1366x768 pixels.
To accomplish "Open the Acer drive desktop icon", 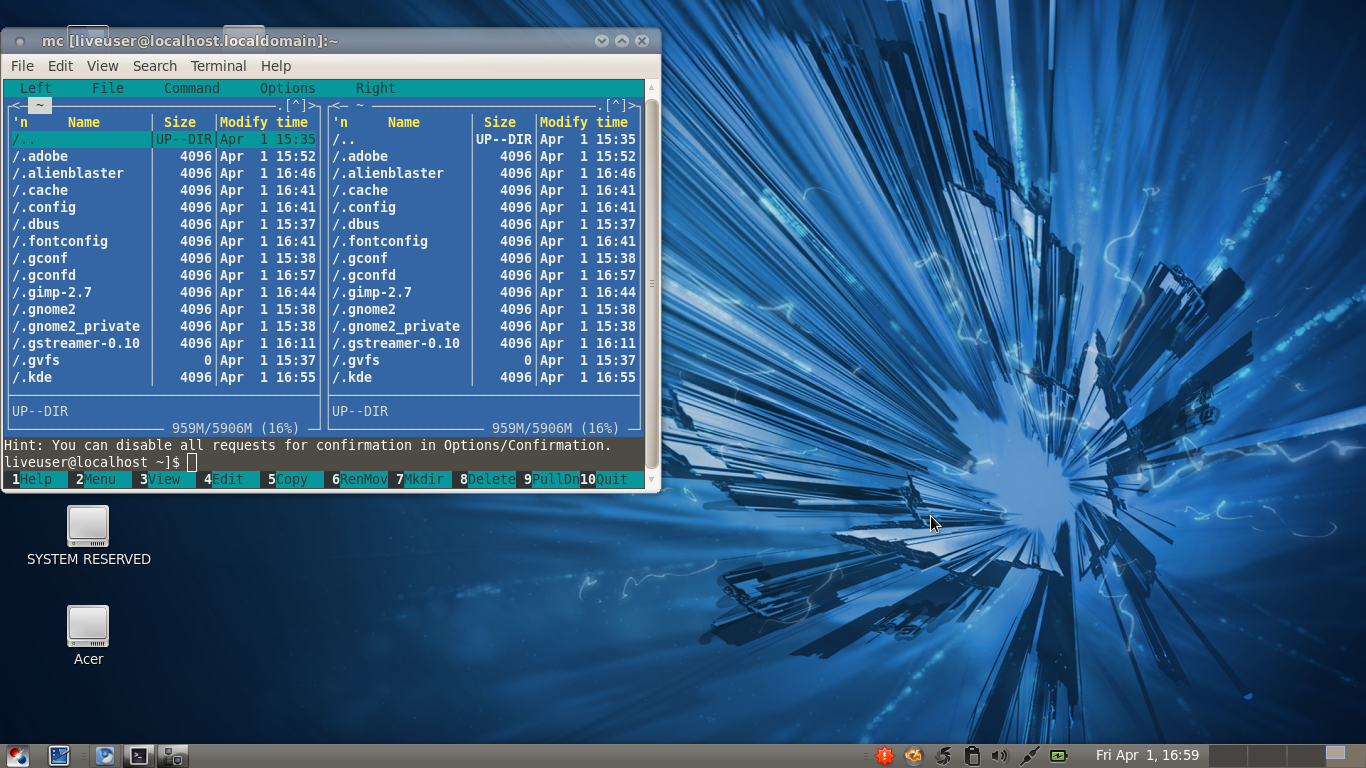I will click(x=88, y=626).
